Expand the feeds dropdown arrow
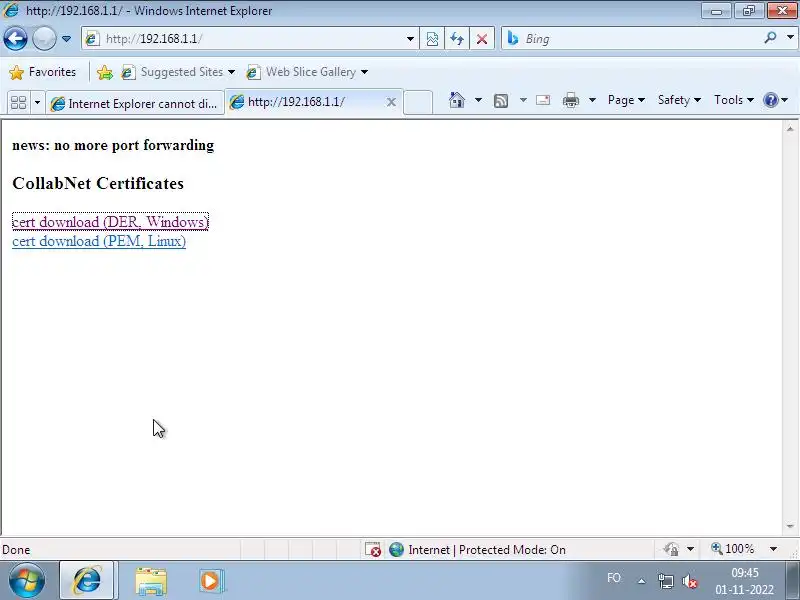 (523, 100)
